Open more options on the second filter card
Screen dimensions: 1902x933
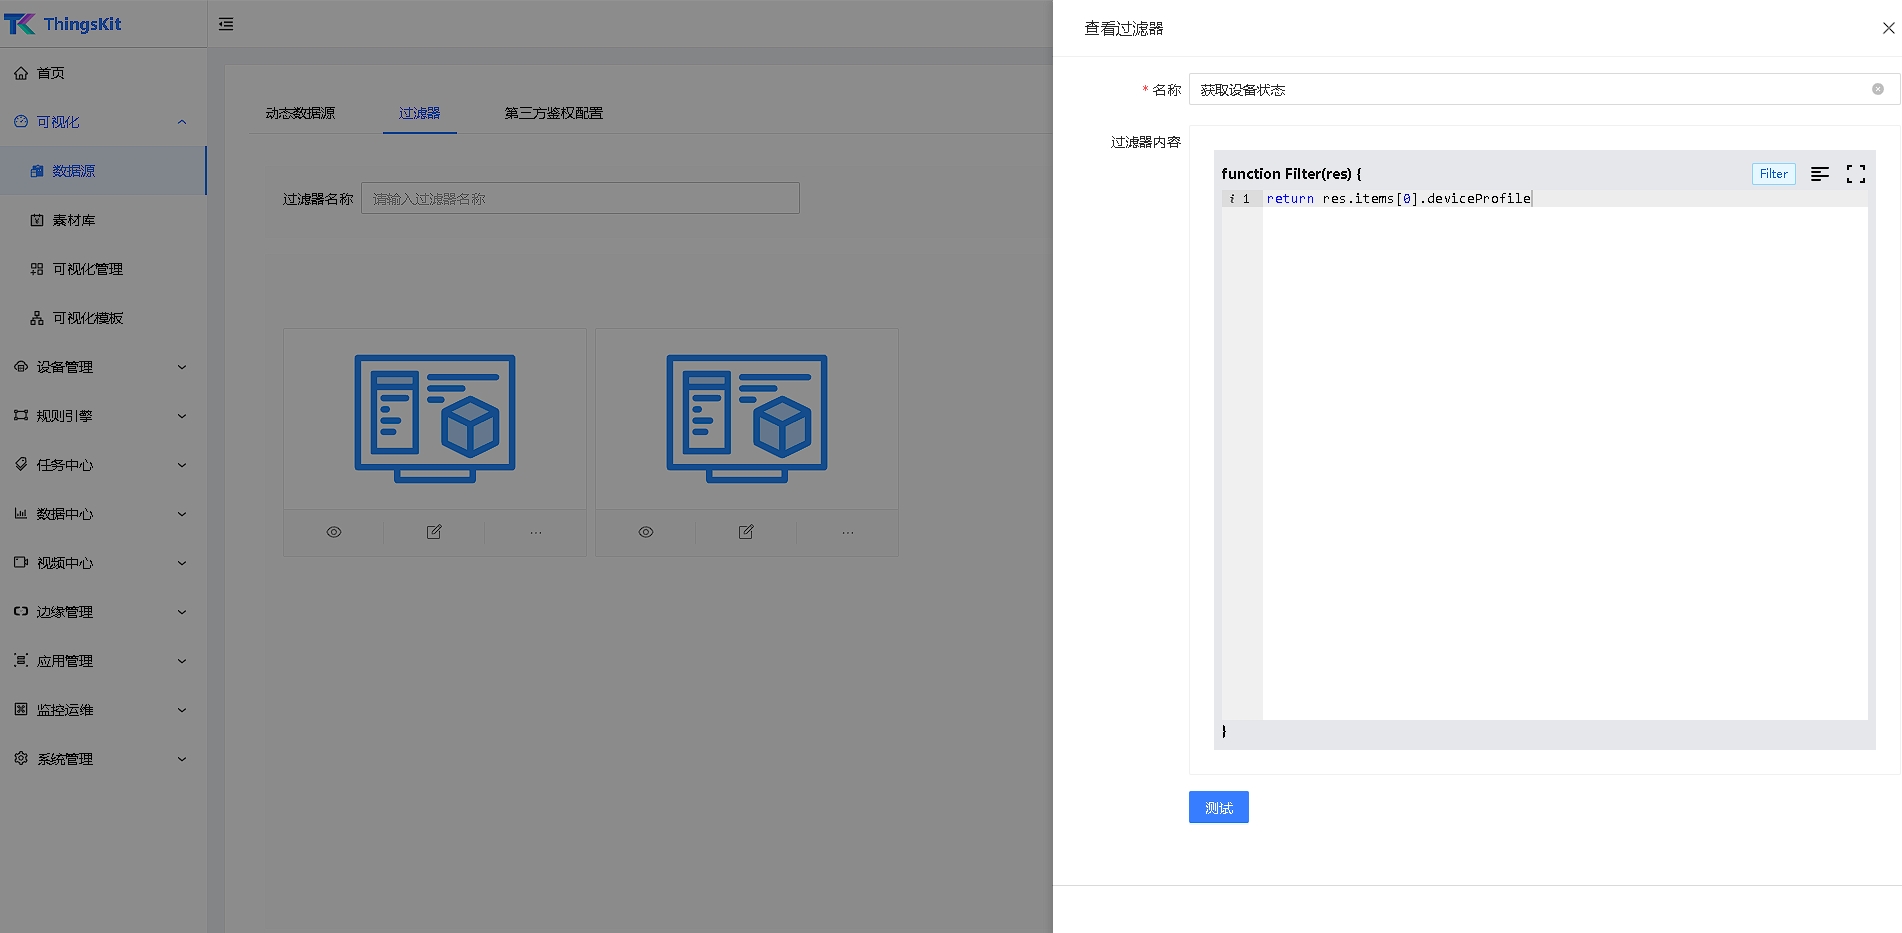click(847, 532)
